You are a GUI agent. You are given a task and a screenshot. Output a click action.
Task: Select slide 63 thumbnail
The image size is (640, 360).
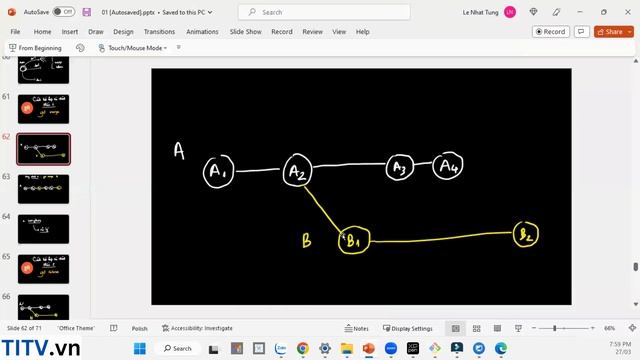click(43, 189)
